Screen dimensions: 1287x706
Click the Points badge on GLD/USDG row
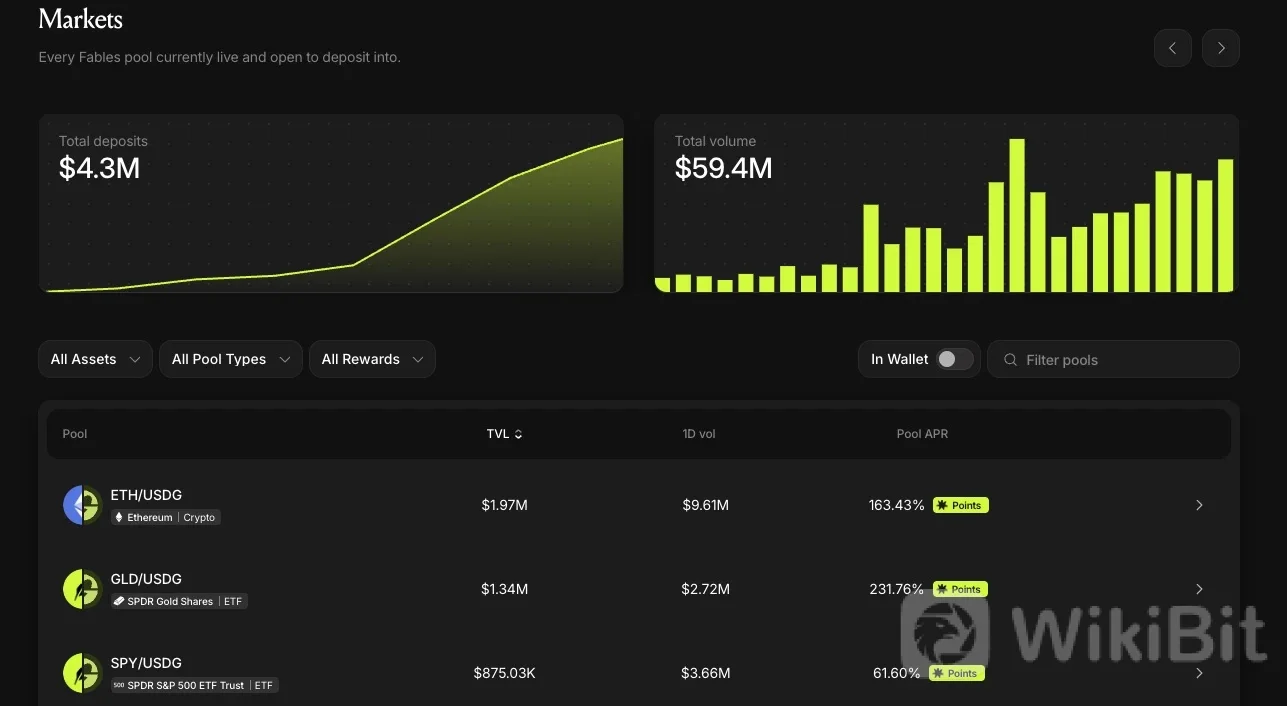961,589
